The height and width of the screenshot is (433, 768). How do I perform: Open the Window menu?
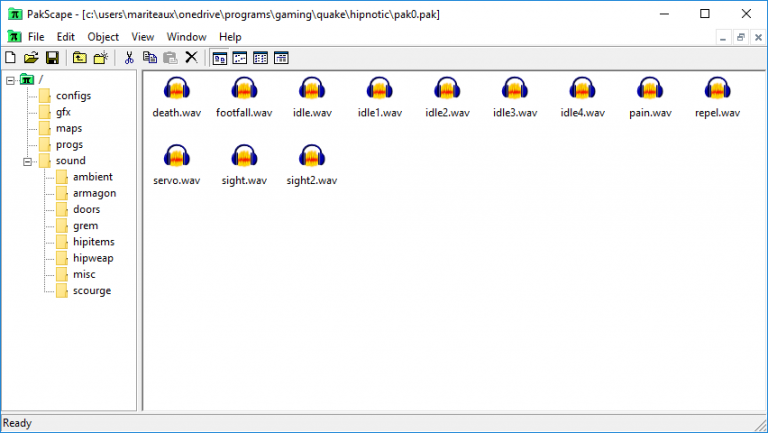[x=187, y=37]
